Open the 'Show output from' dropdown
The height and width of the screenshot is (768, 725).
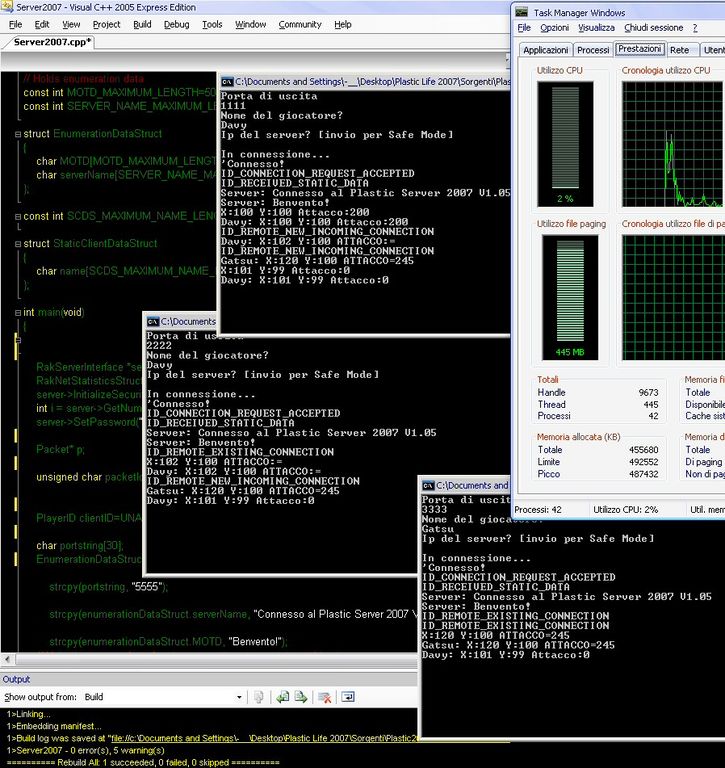coord(239,697)
